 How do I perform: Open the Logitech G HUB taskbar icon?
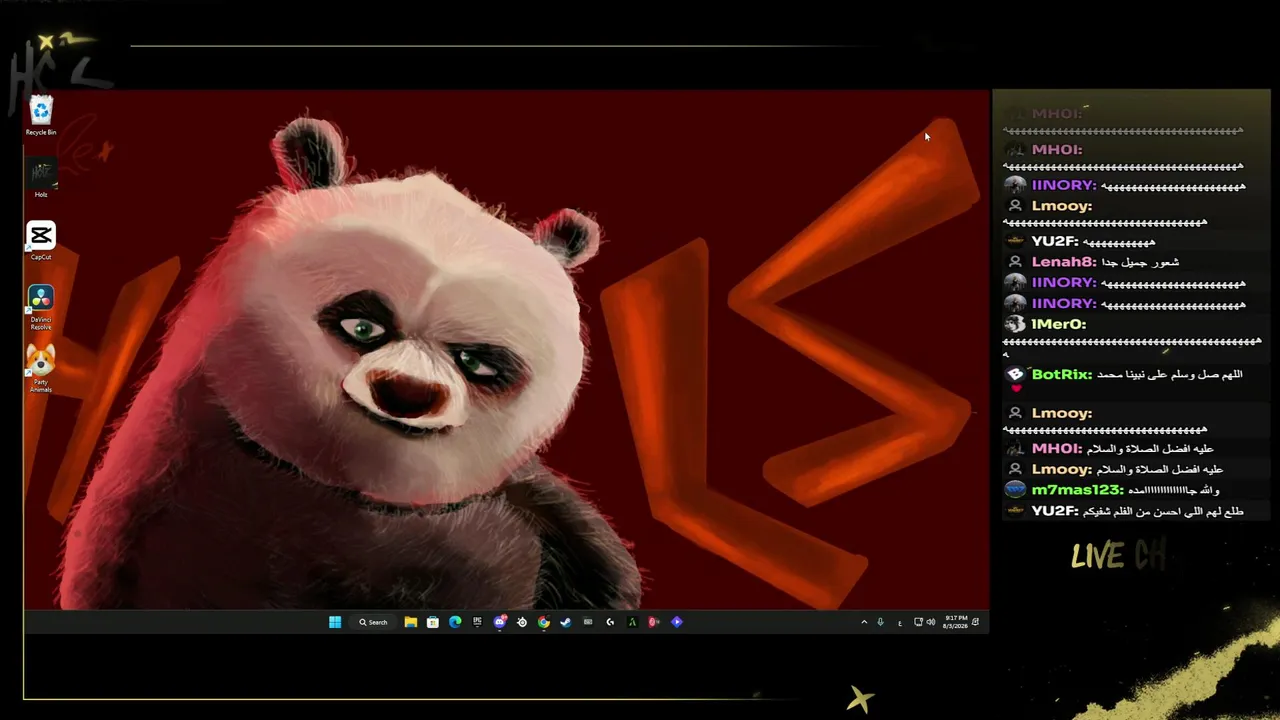610,622
